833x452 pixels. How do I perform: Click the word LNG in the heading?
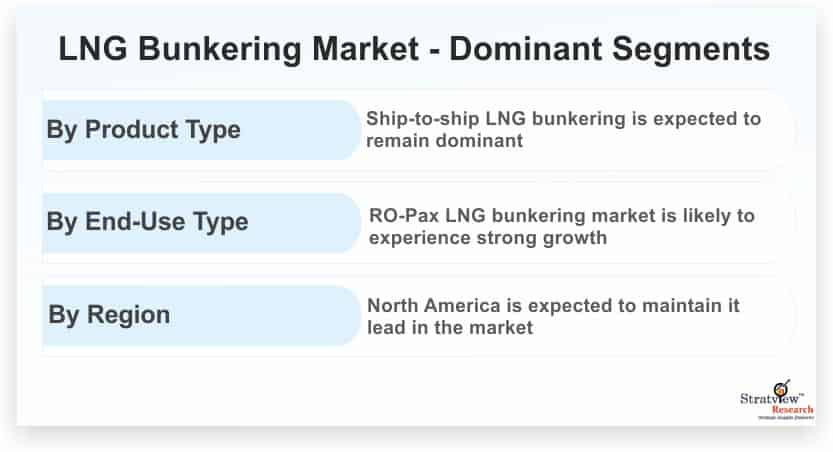[x=93, y=49]
